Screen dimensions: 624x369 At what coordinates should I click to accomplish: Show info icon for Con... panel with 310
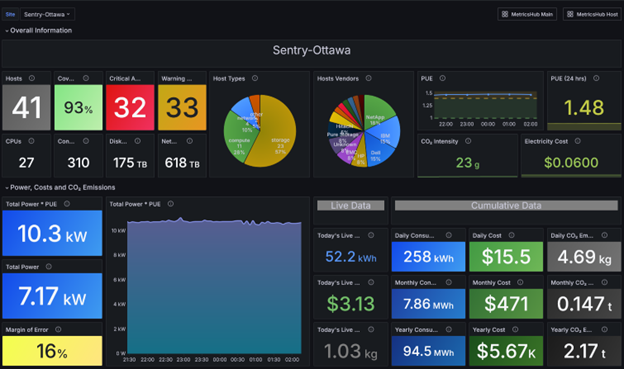[86, 141]
